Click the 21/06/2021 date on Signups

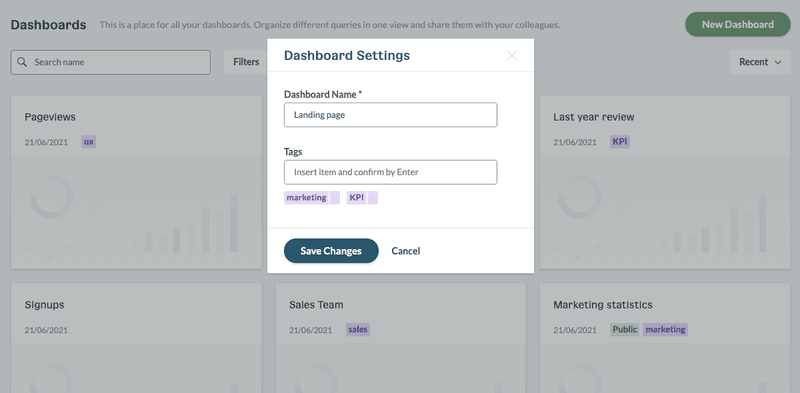[46, 330]
